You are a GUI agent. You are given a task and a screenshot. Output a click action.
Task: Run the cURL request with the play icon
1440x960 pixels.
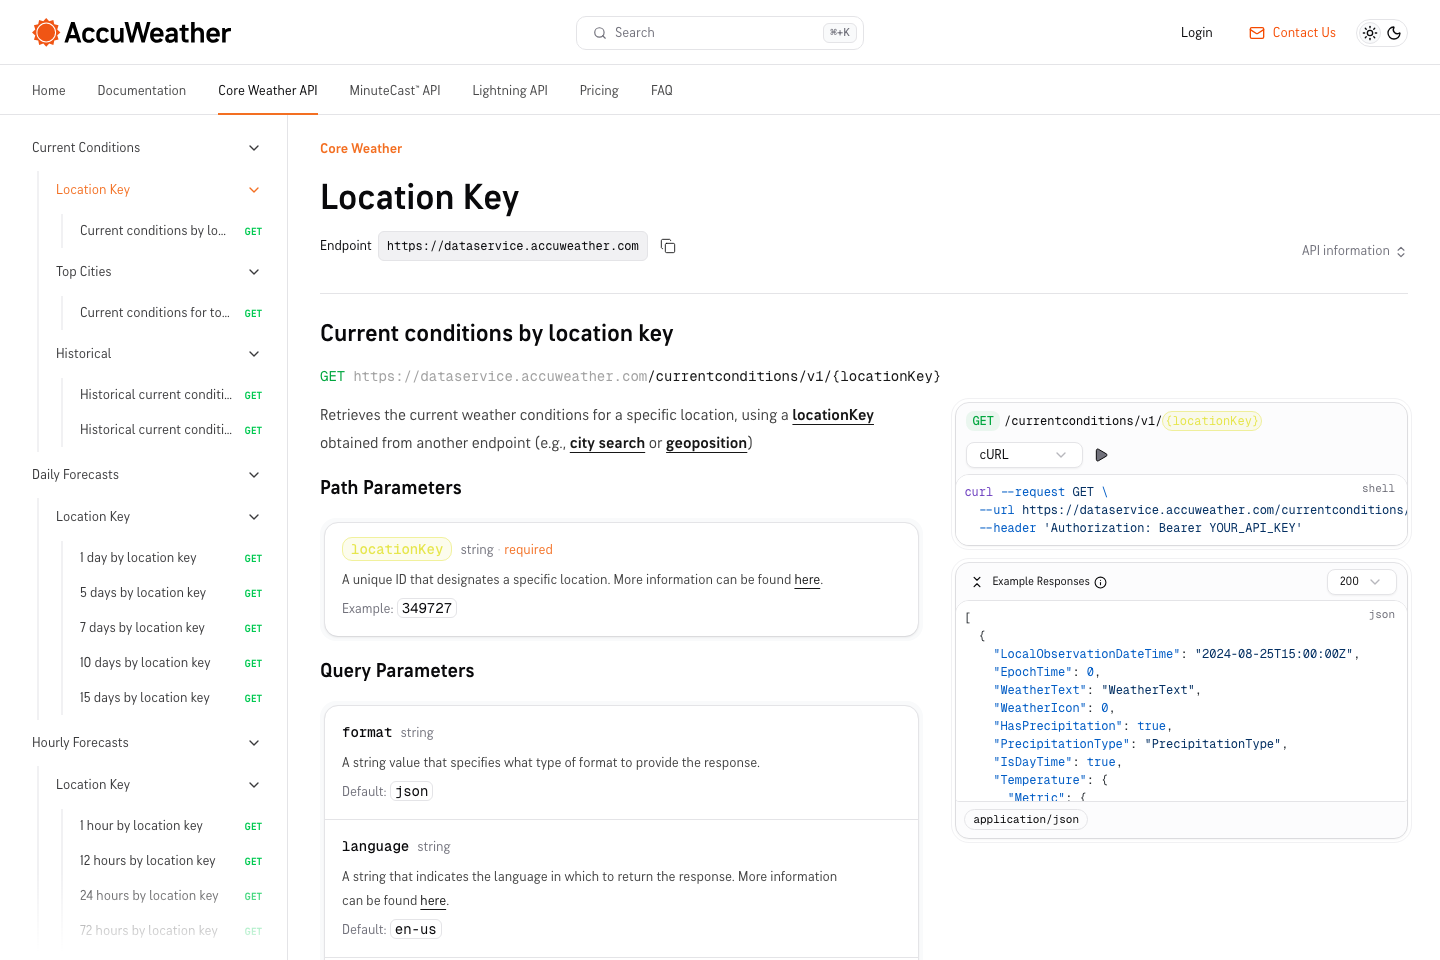1101,454
